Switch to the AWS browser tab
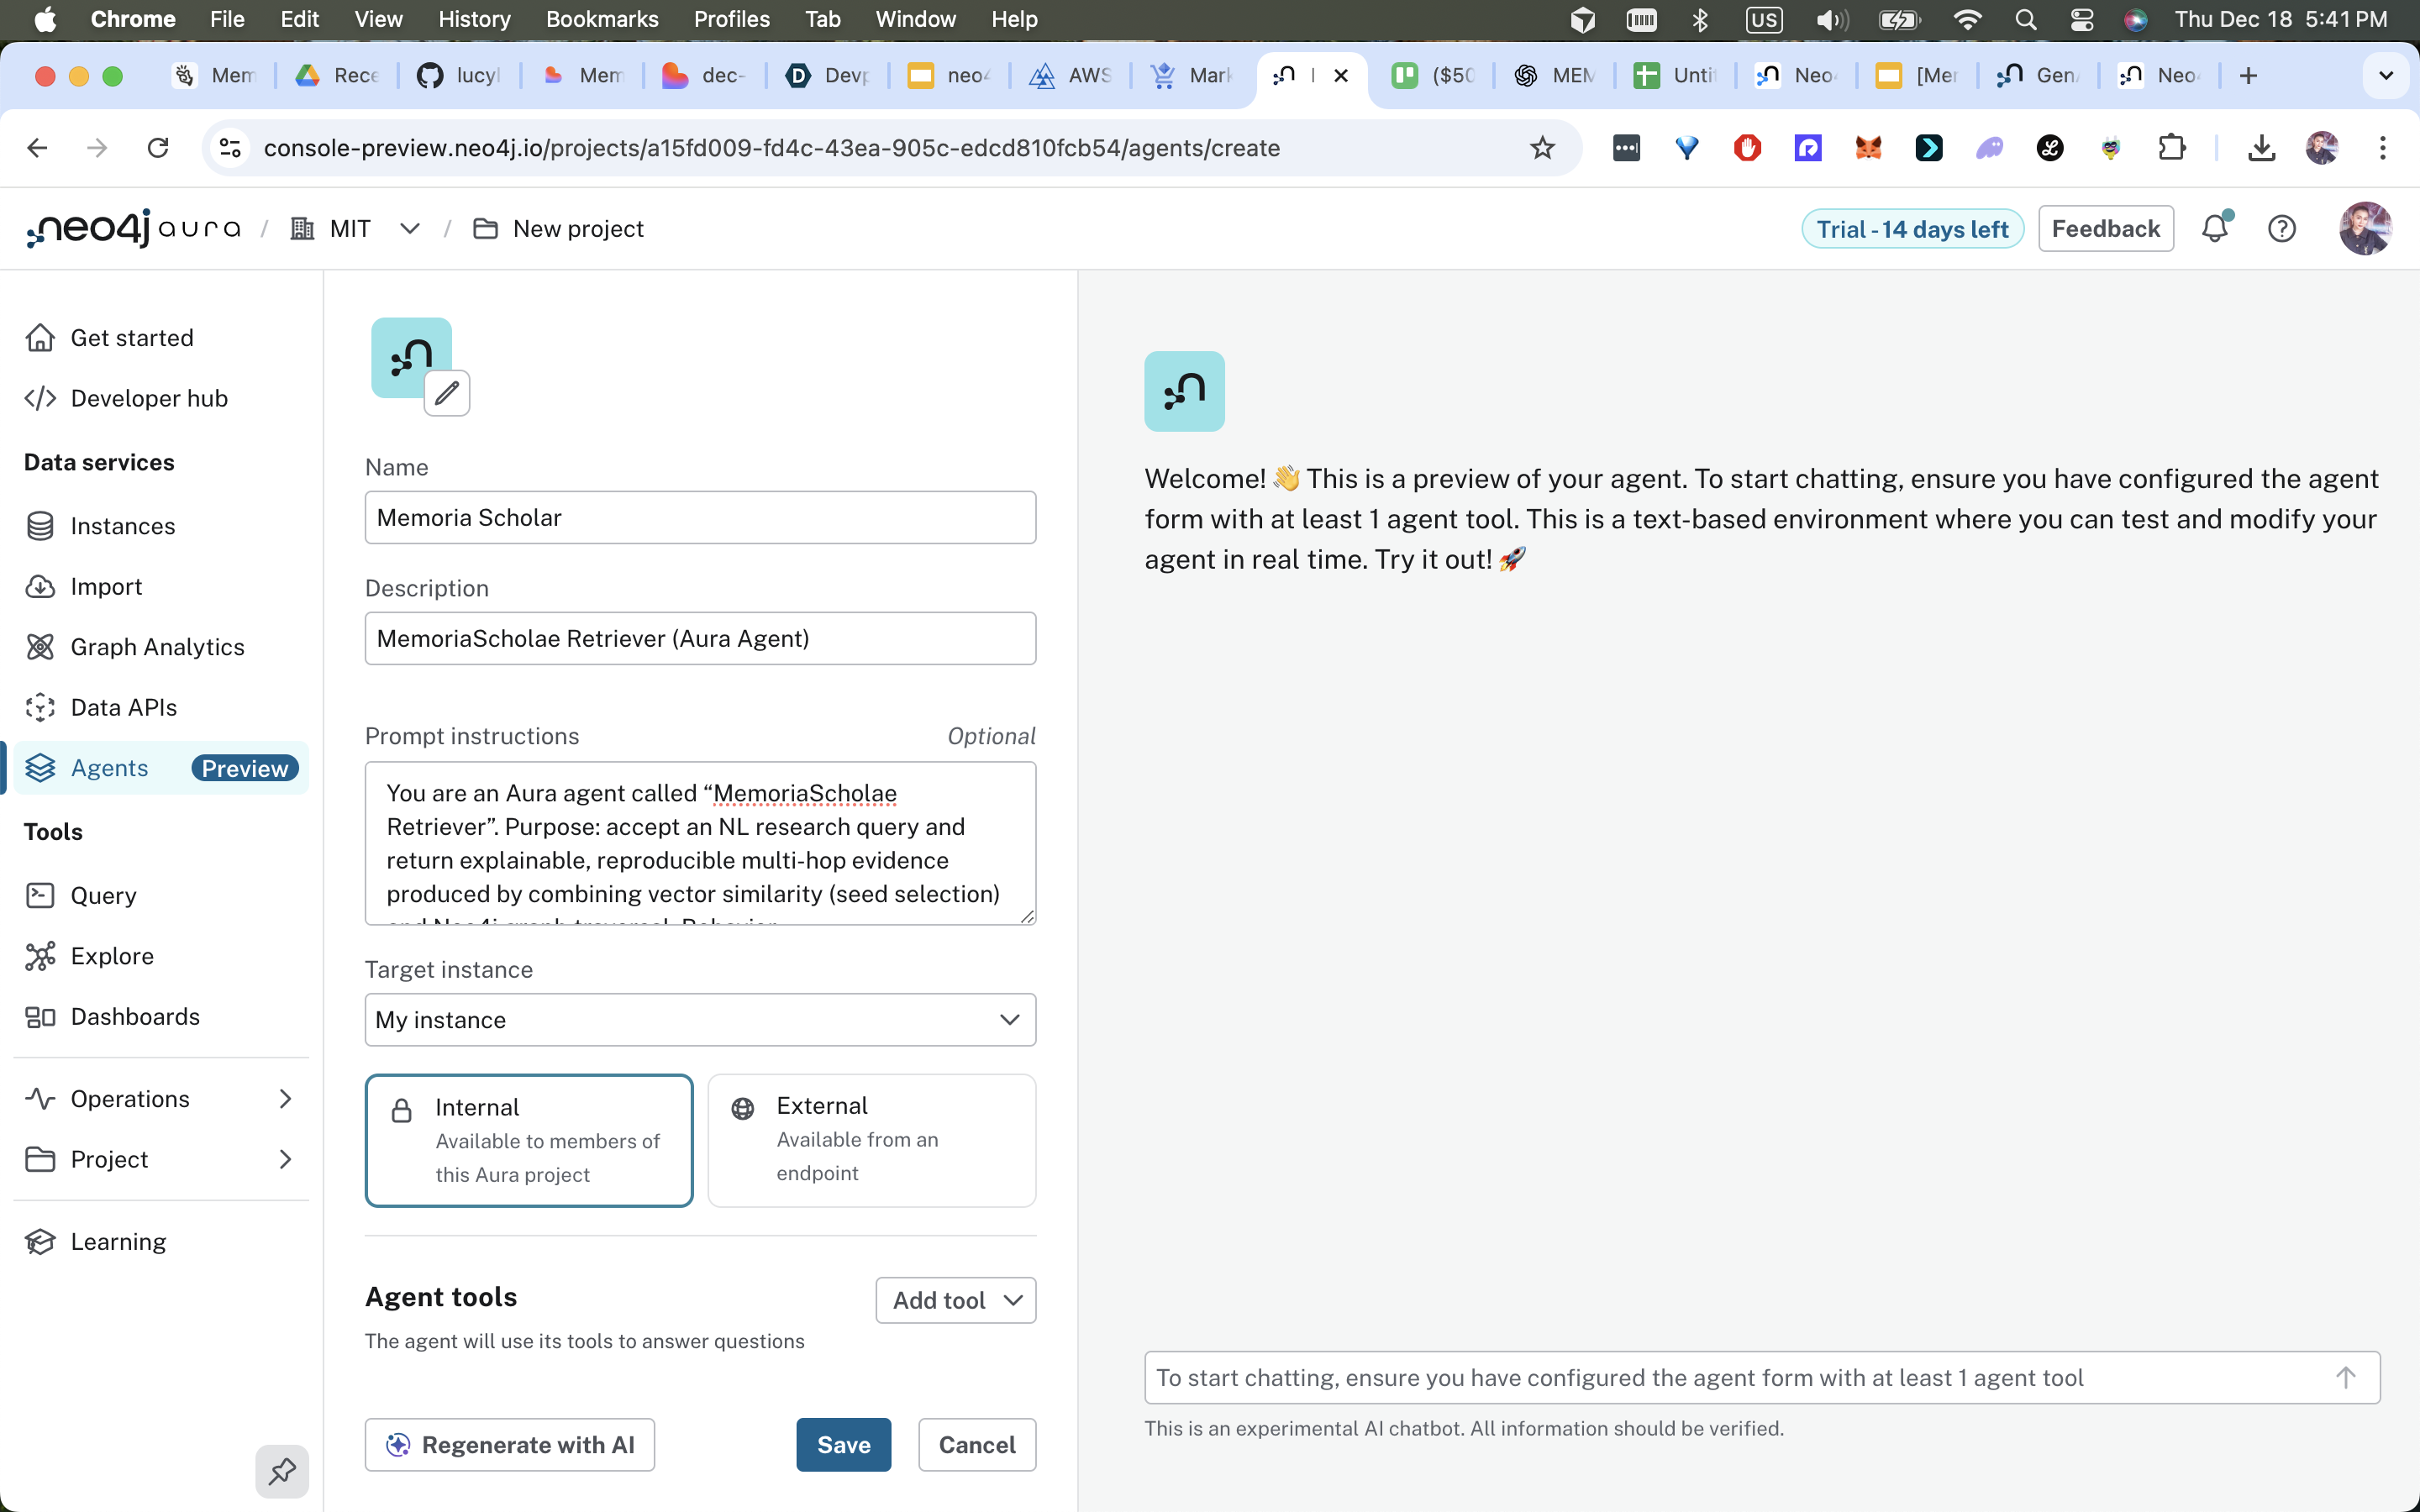Viewport: 2420px width, 1512px height. 1071,76
